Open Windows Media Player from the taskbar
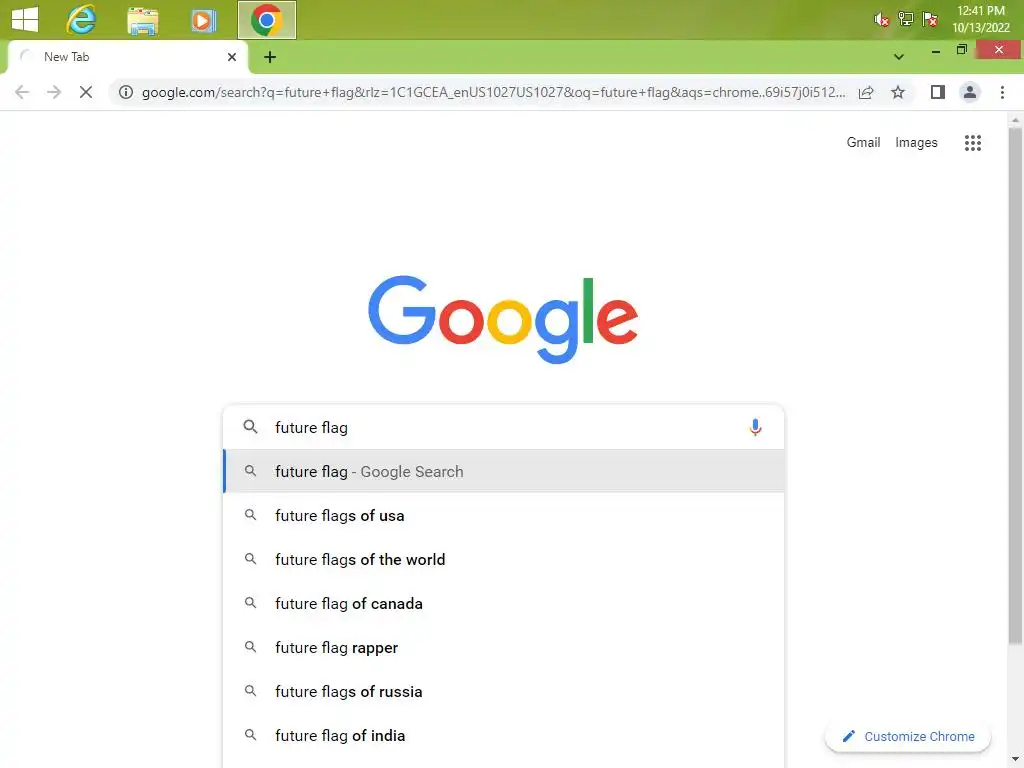This screenshot has height=768, width=1024. [204, 20]
